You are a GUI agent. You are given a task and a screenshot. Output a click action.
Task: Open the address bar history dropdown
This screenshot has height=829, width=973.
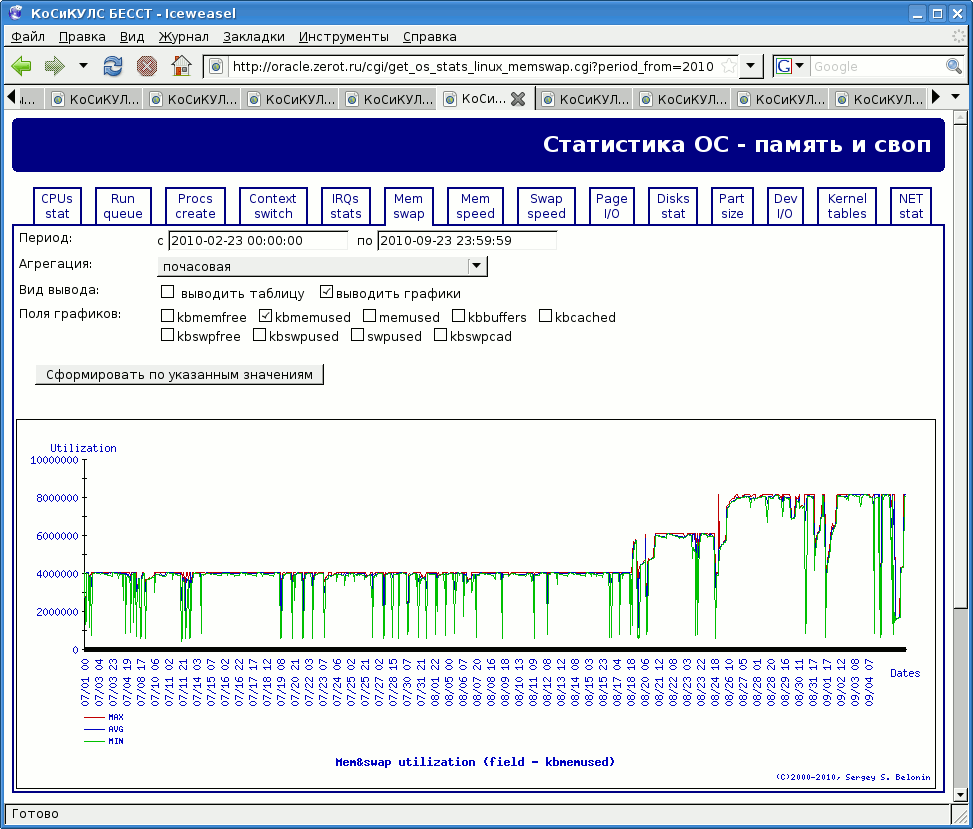click(753, 66)
